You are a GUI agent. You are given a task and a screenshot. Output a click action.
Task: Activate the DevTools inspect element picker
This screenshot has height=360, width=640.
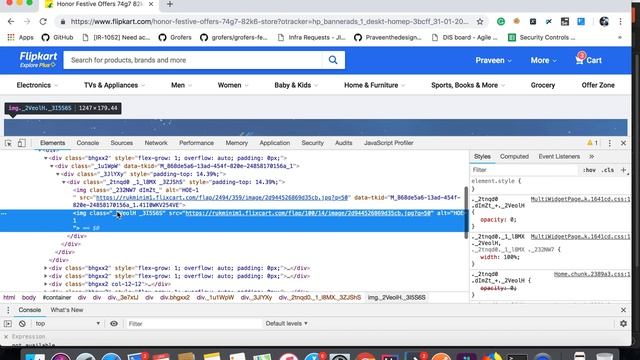(x=8, y=143)
